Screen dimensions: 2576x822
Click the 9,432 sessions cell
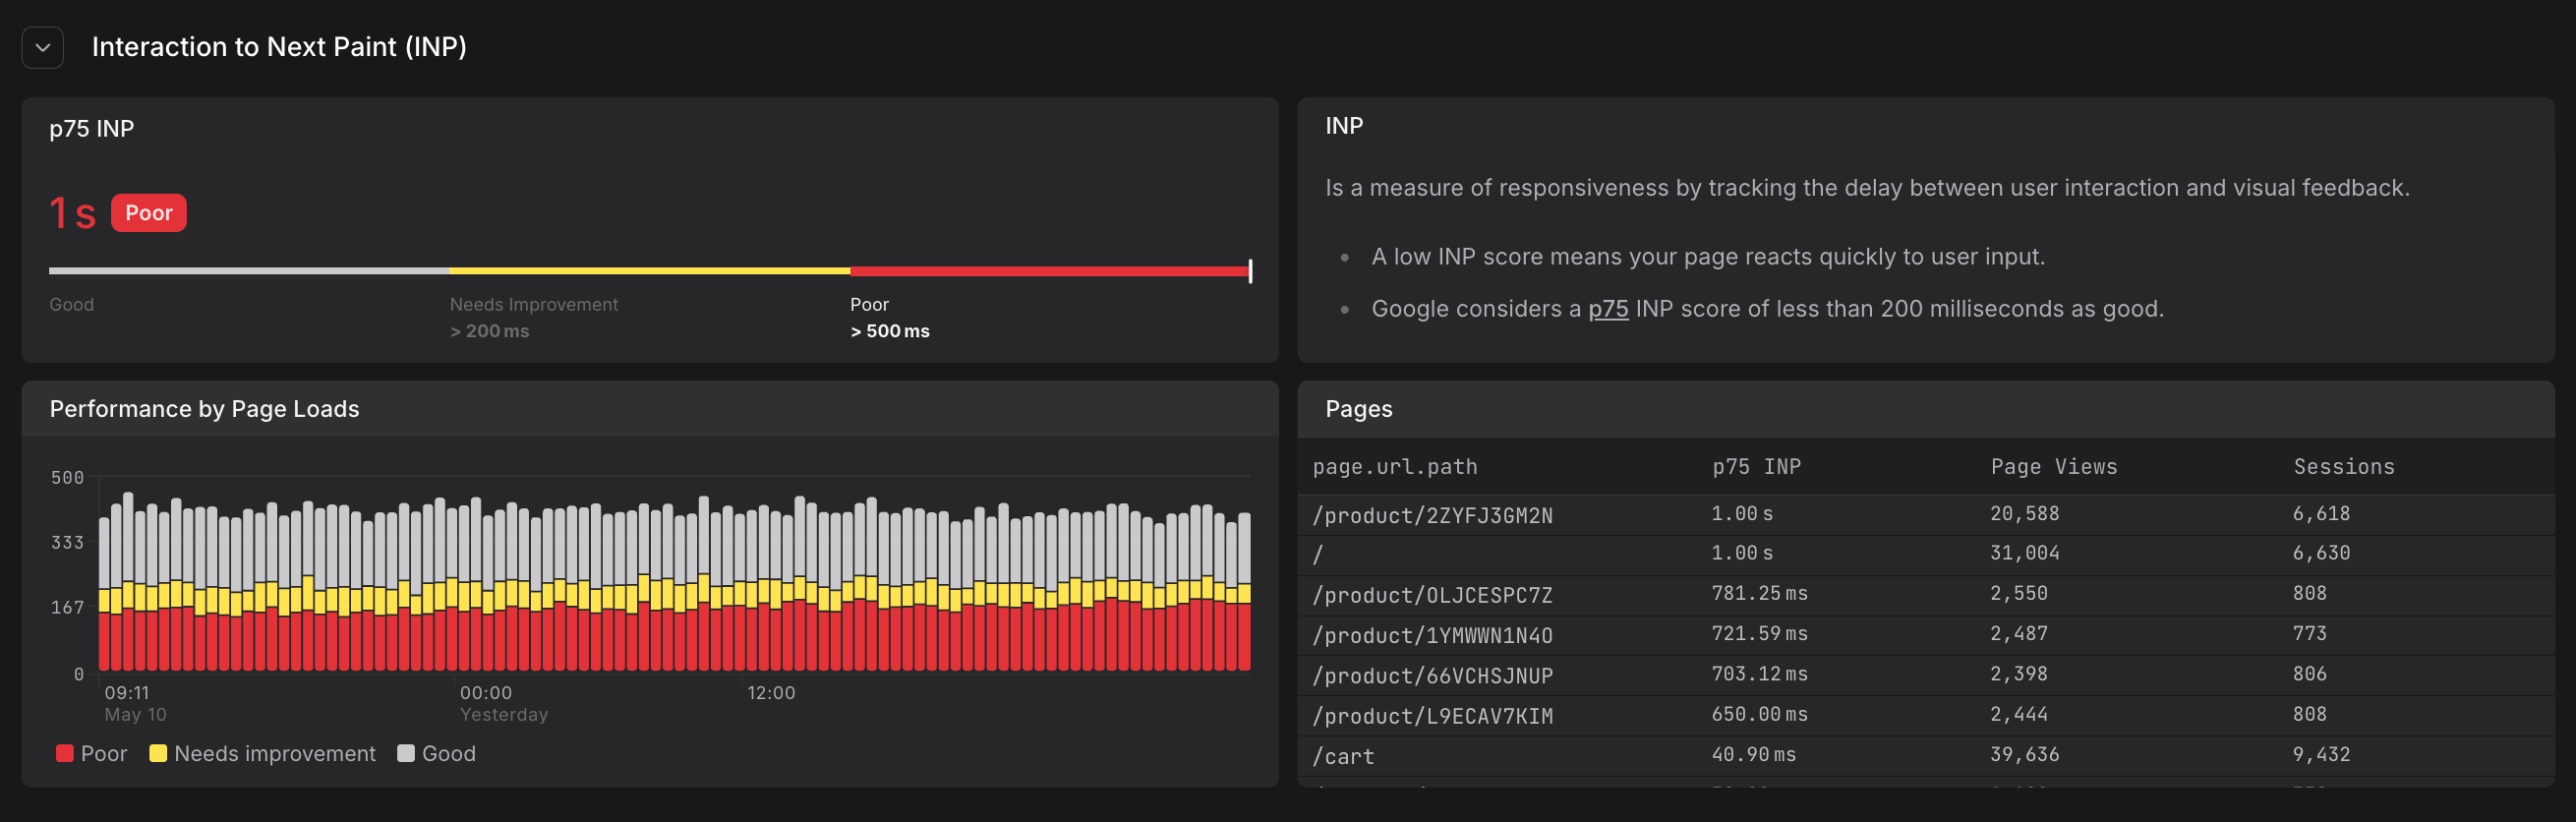pyautogui.click(x=2322, y=755)
